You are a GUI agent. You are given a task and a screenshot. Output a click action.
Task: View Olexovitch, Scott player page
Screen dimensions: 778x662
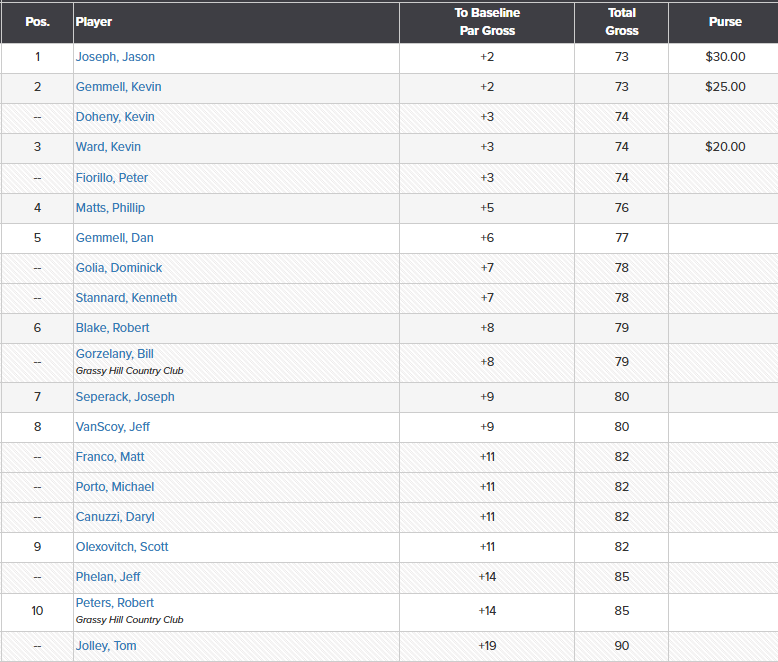pos(122,547)
